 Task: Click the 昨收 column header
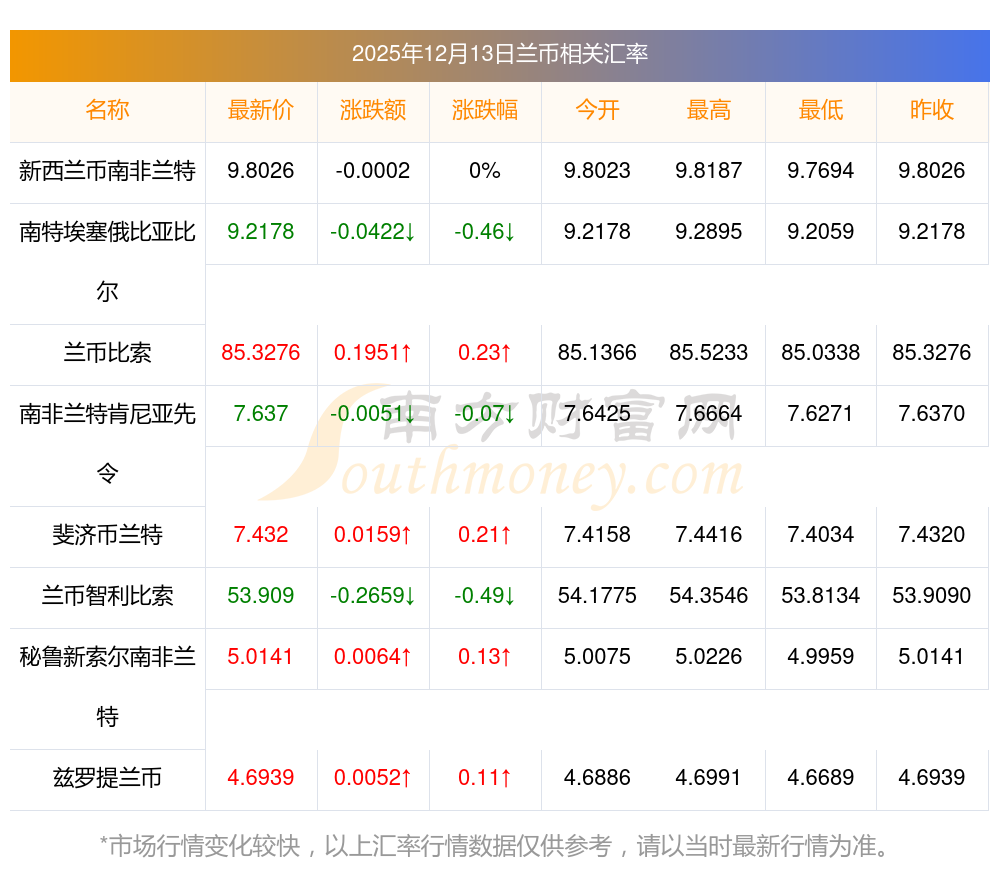[932, 111]
